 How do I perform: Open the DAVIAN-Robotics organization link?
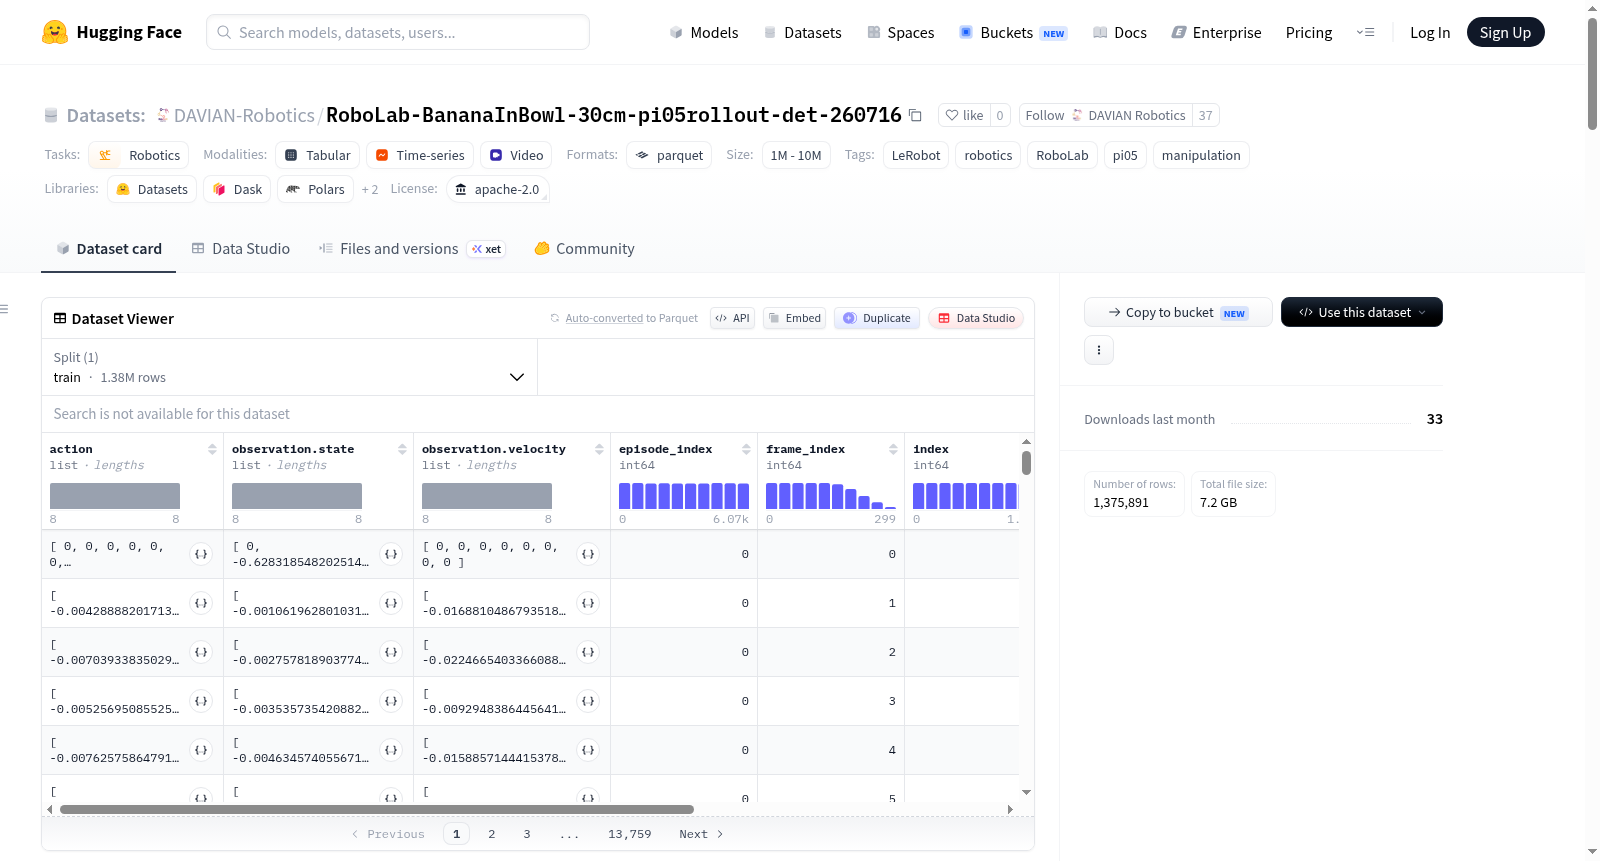tap(244, 116)
